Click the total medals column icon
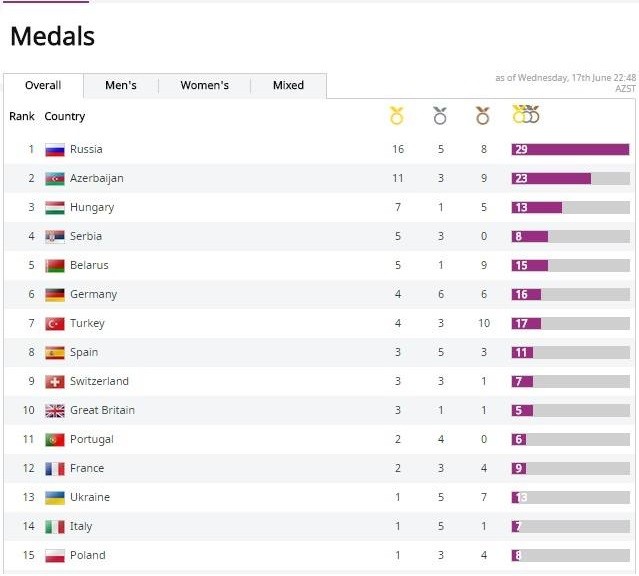639x576 pixels. 526,115
